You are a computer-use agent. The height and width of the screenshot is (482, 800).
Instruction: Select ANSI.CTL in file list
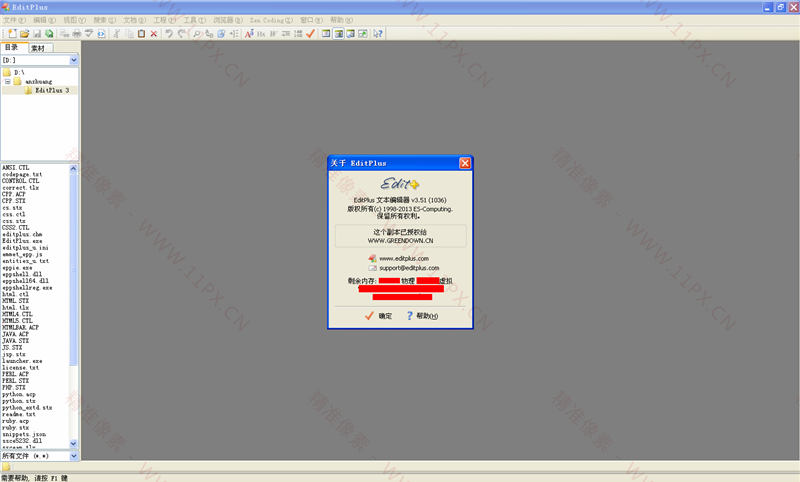(x=16, y=168)
